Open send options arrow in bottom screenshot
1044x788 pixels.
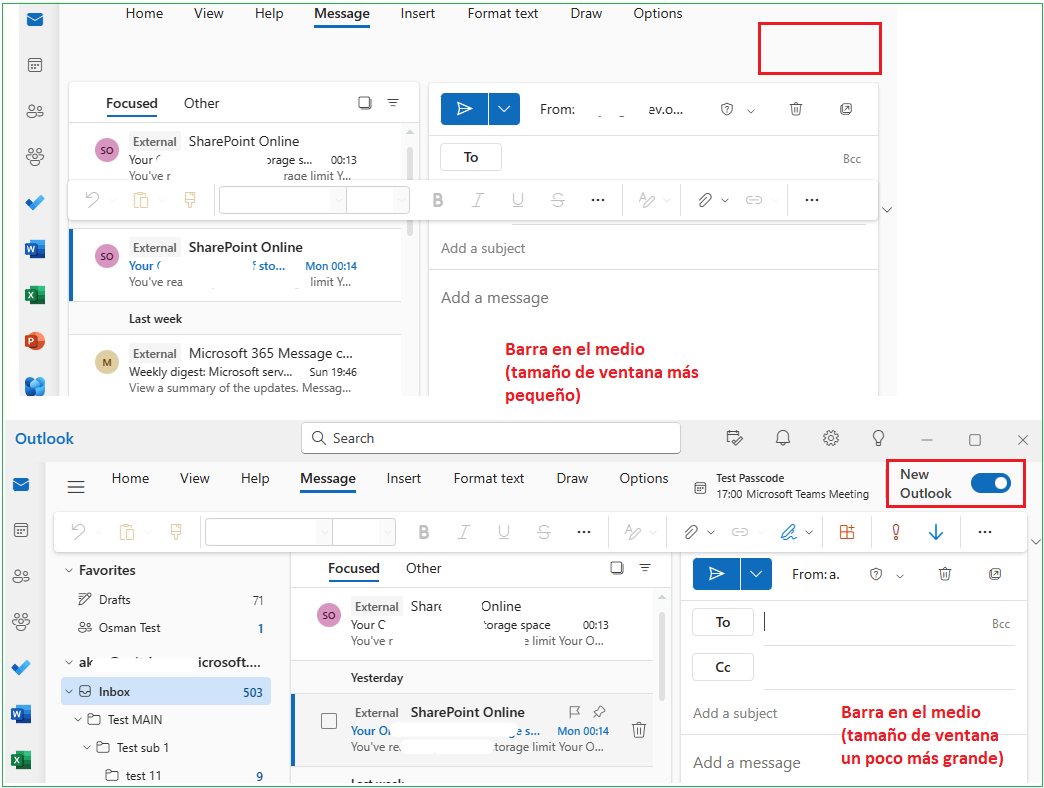(x=756, y=574)
